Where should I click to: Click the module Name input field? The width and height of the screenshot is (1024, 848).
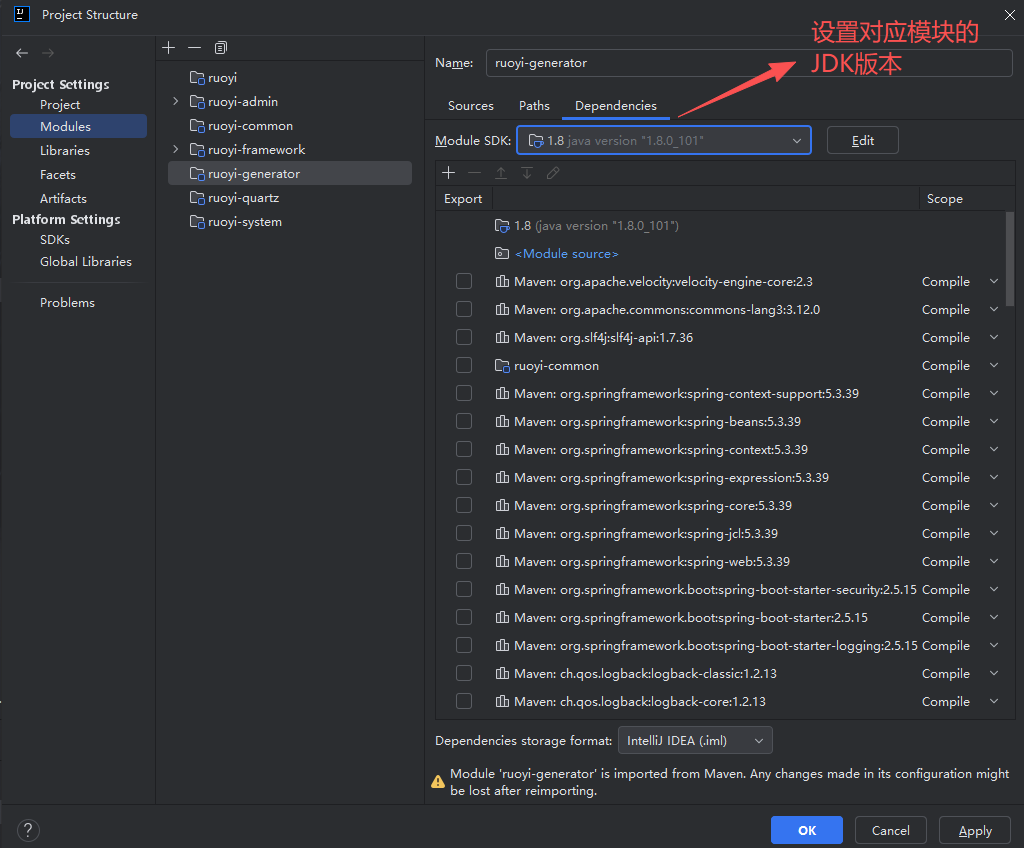coord(749,63)
